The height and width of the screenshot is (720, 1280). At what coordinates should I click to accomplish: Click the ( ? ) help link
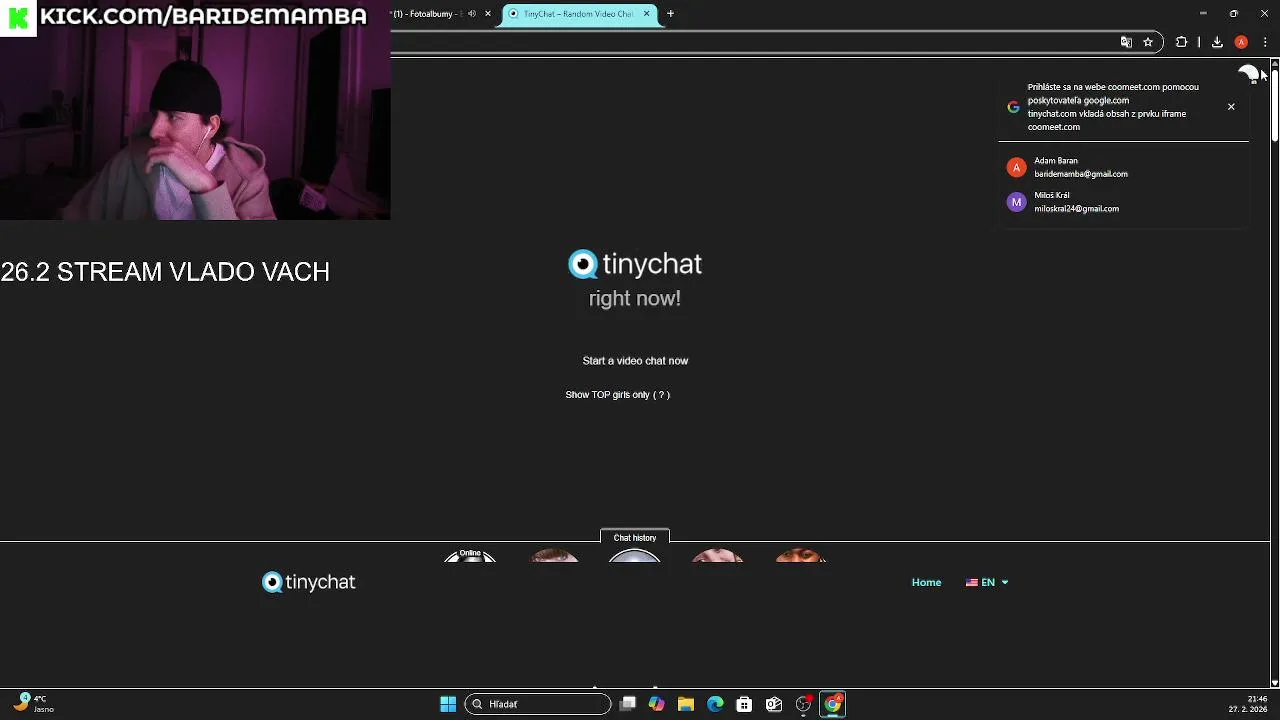[x=662, y=395]
